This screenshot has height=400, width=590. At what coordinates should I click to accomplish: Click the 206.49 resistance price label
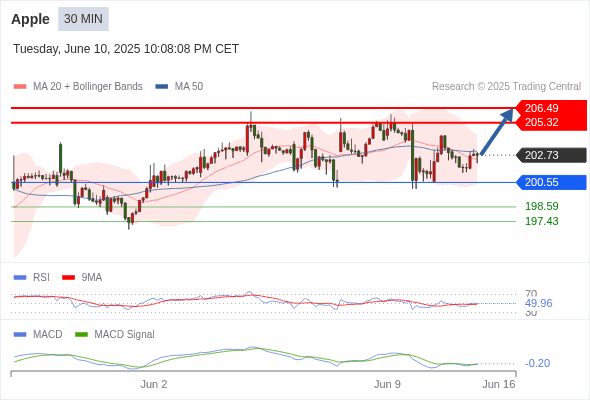click(x=541, y=108)
